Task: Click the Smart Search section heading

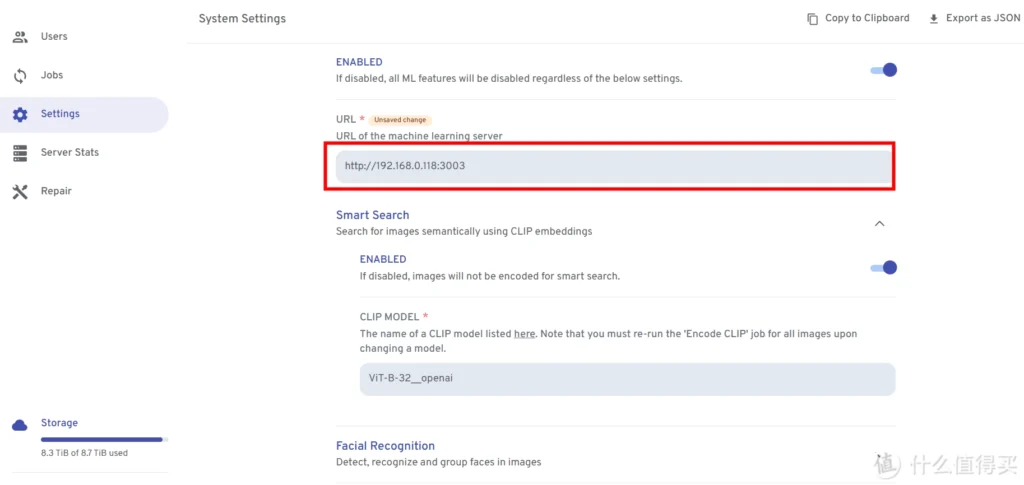Action: (372, 215)
